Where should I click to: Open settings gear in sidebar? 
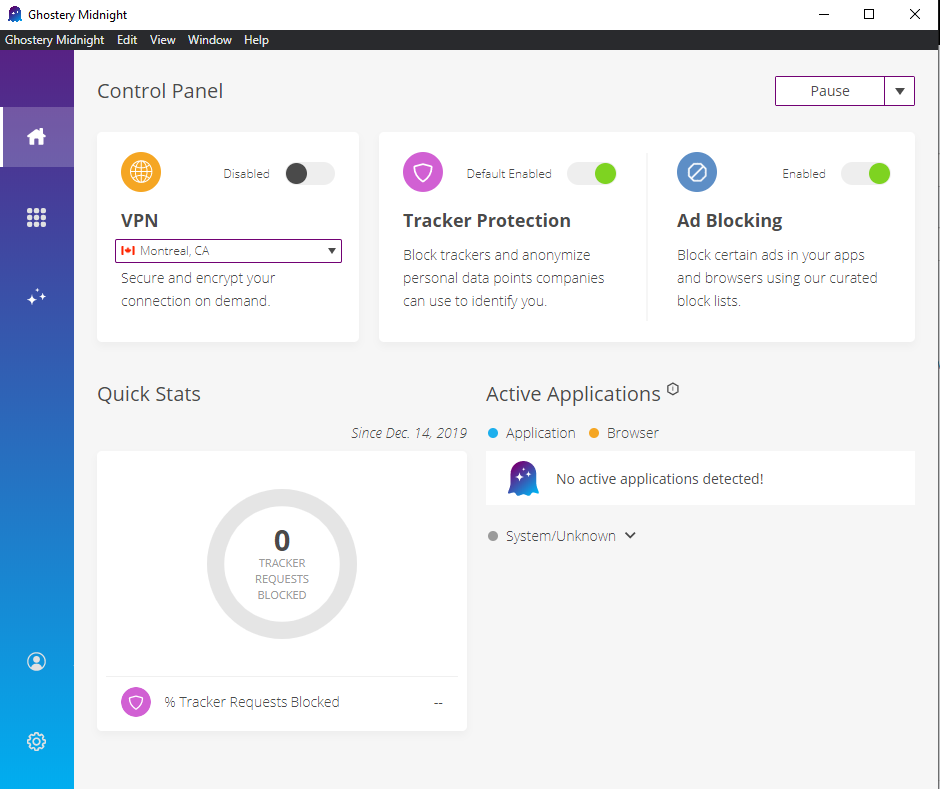point(37,741)
